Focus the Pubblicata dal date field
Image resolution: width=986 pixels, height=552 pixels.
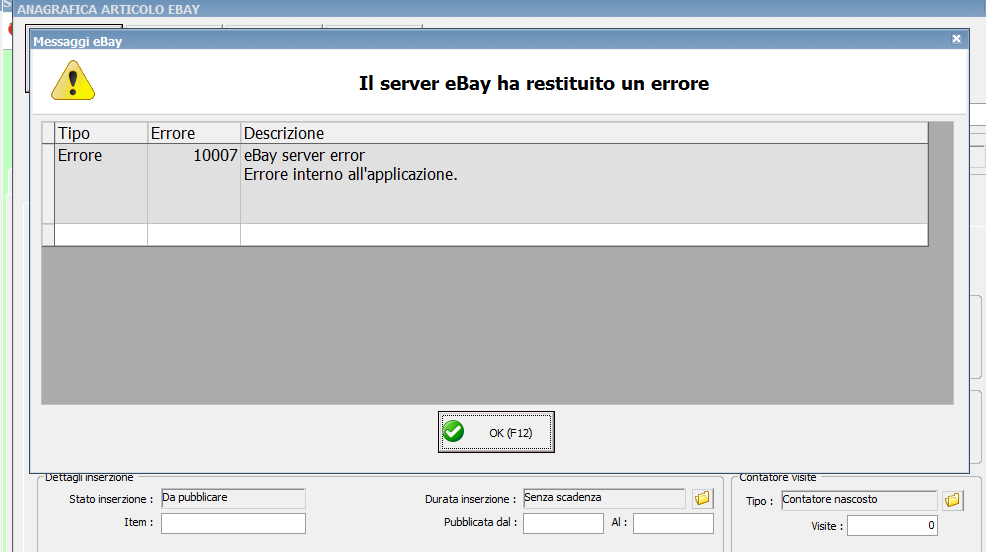point(563,523)
